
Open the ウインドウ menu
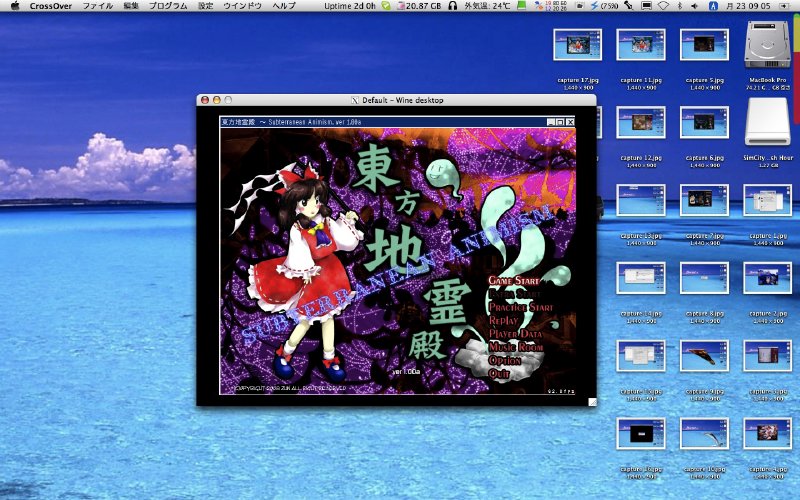[242, 6]
